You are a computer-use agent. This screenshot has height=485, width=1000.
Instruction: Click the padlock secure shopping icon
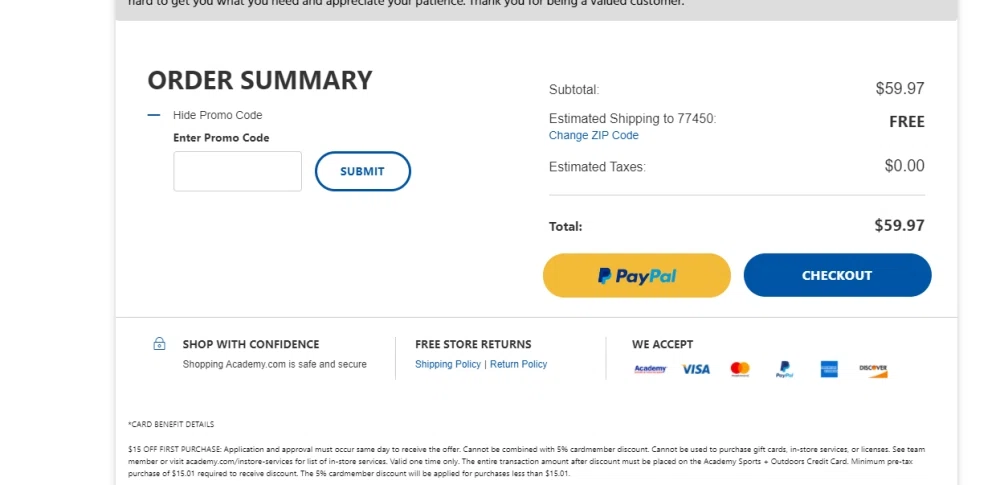159,344
